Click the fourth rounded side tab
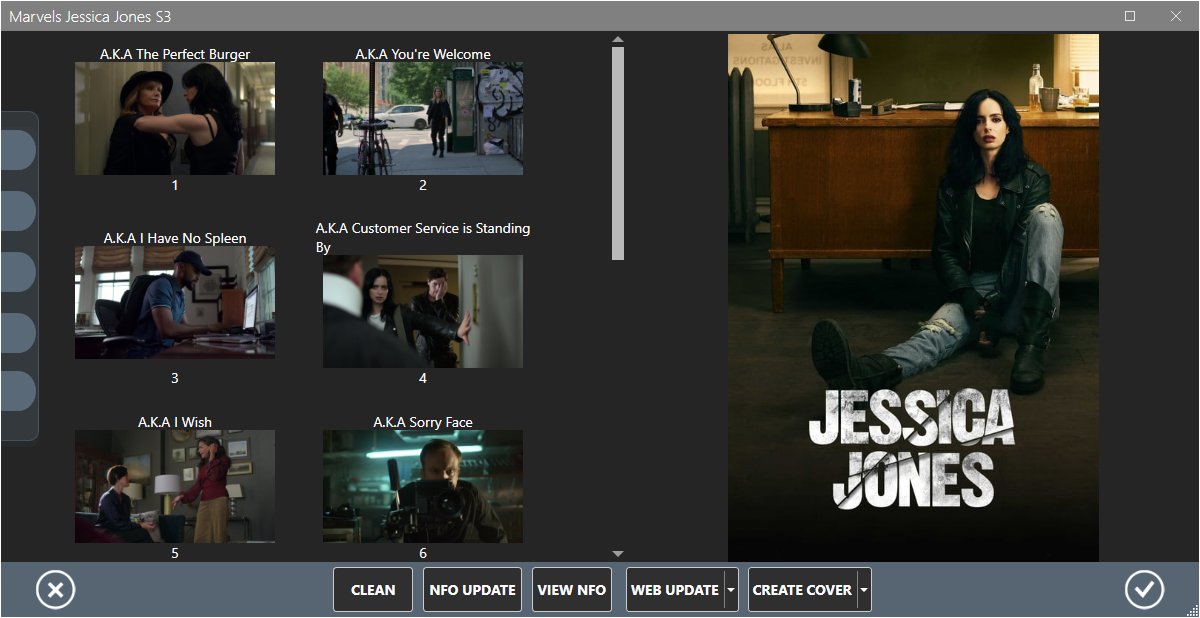This screenshot has width=1200, height=618. [17, 332]
